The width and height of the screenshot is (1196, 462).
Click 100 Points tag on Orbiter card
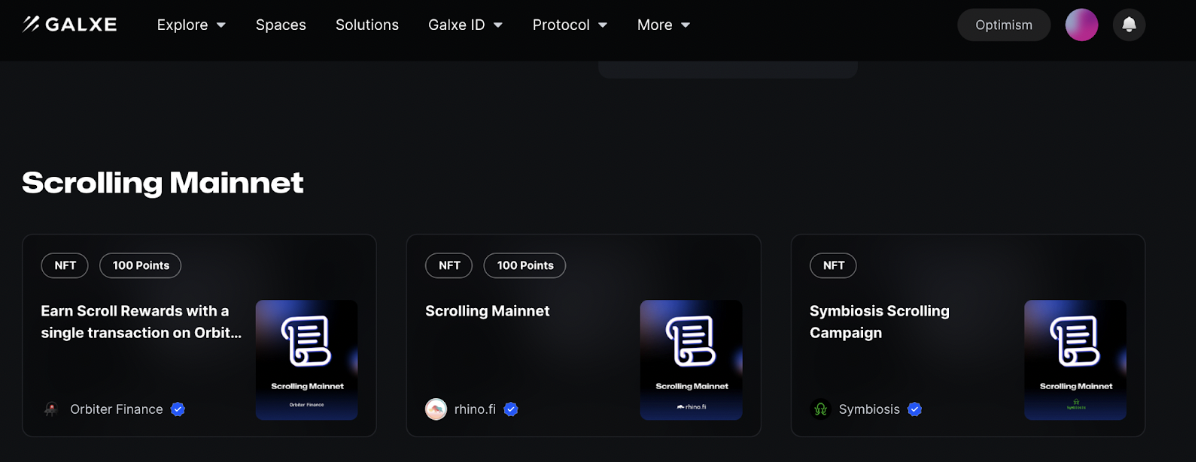(140, 265)
